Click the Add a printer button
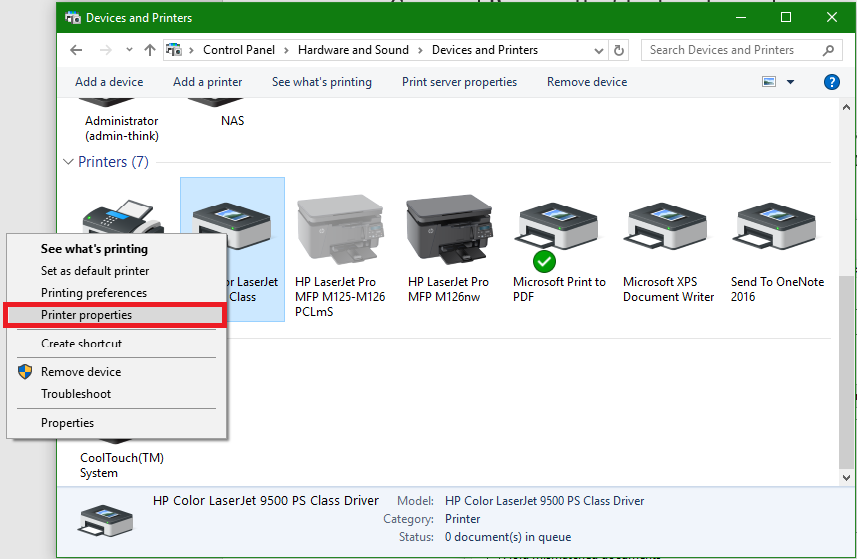The image size is (857, 559). pos(207,82)
